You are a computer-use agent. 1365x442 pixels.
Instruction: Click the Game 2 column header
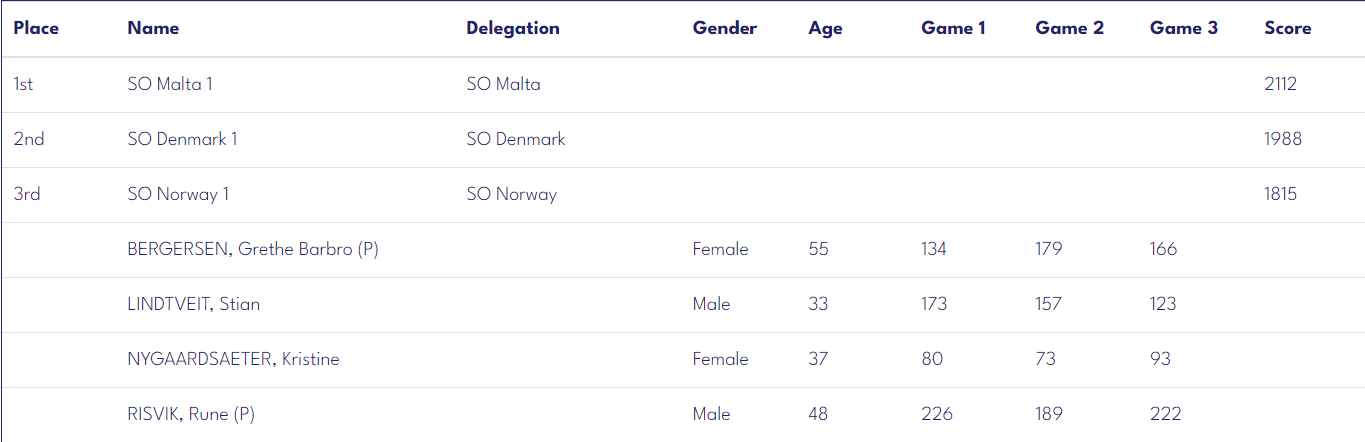point(1069,28)
